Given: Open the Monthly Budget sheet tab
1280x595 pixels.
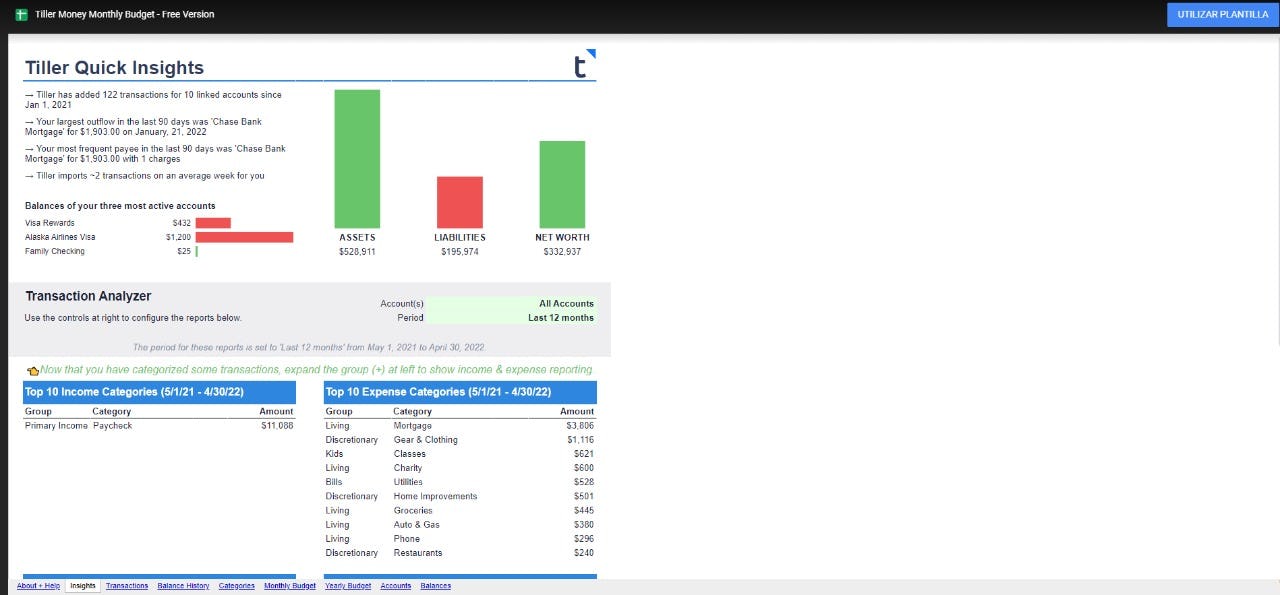Looking at the screenshot, I should (x=290, y=586).
